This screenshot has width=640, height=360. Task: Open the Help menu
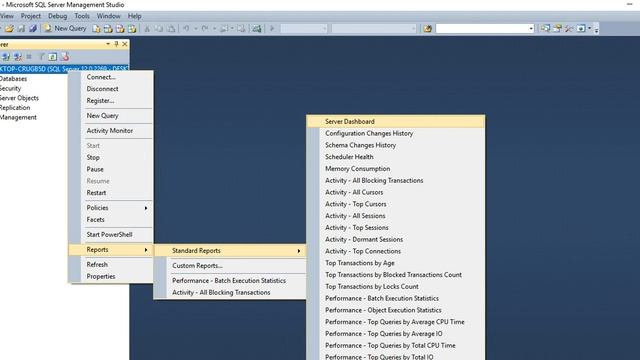(x=134, y=16)
